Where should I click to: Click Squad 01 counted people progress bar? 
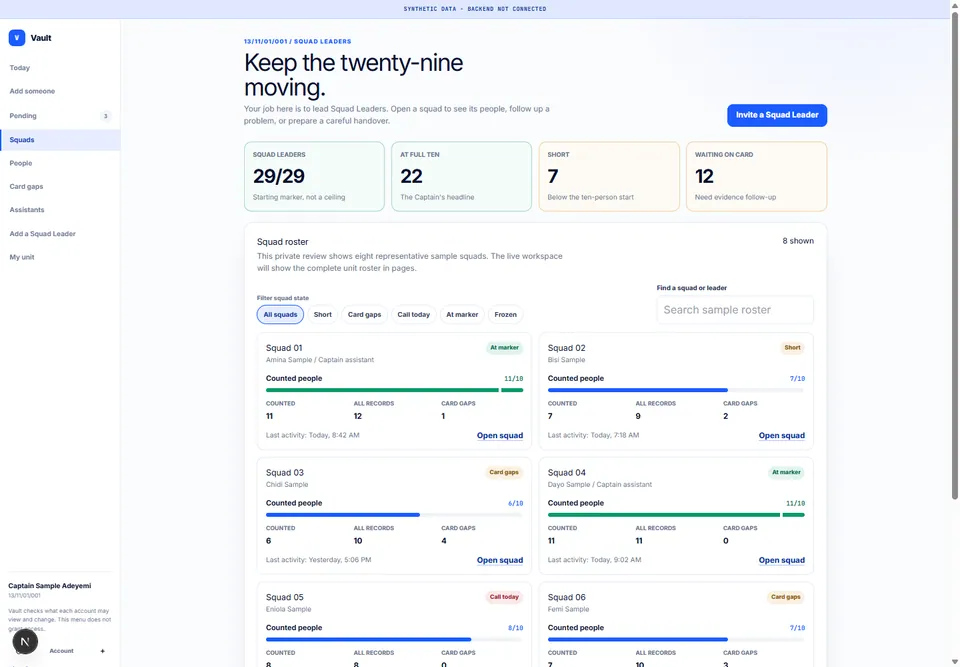[x=394, y=390]
